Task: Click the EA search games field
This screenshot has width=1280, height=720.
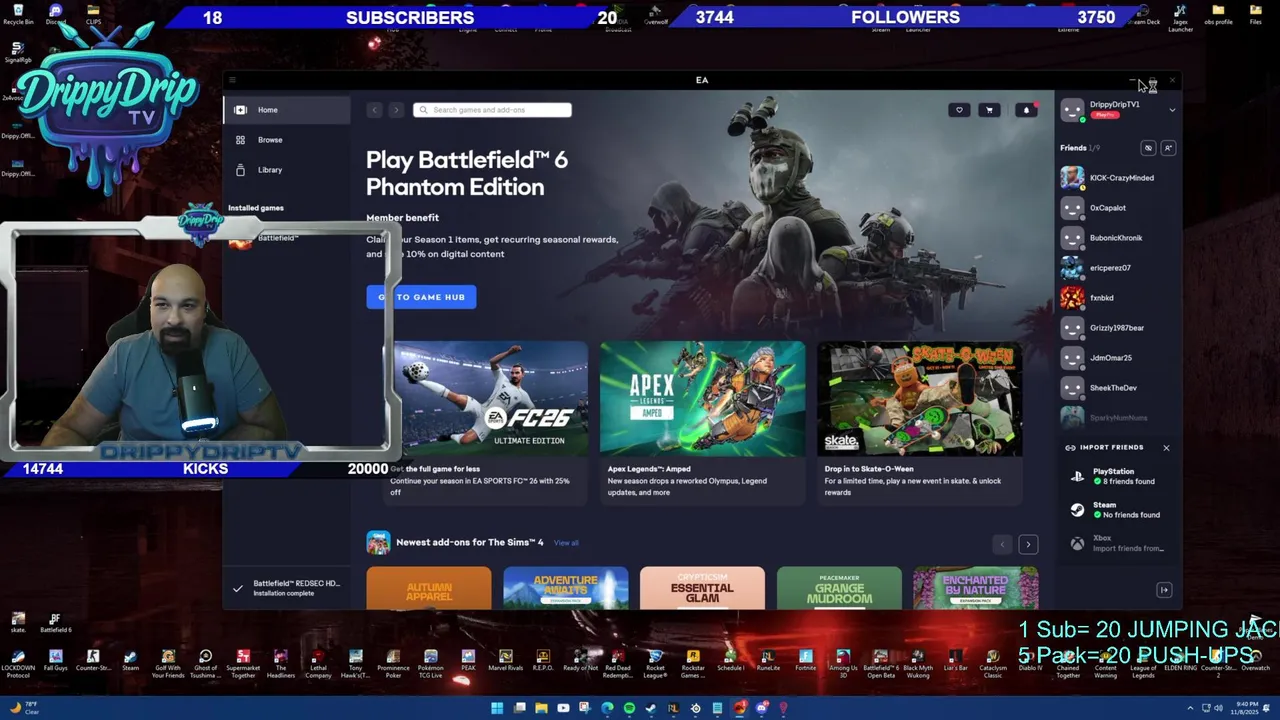Action: tap(492, 110)
